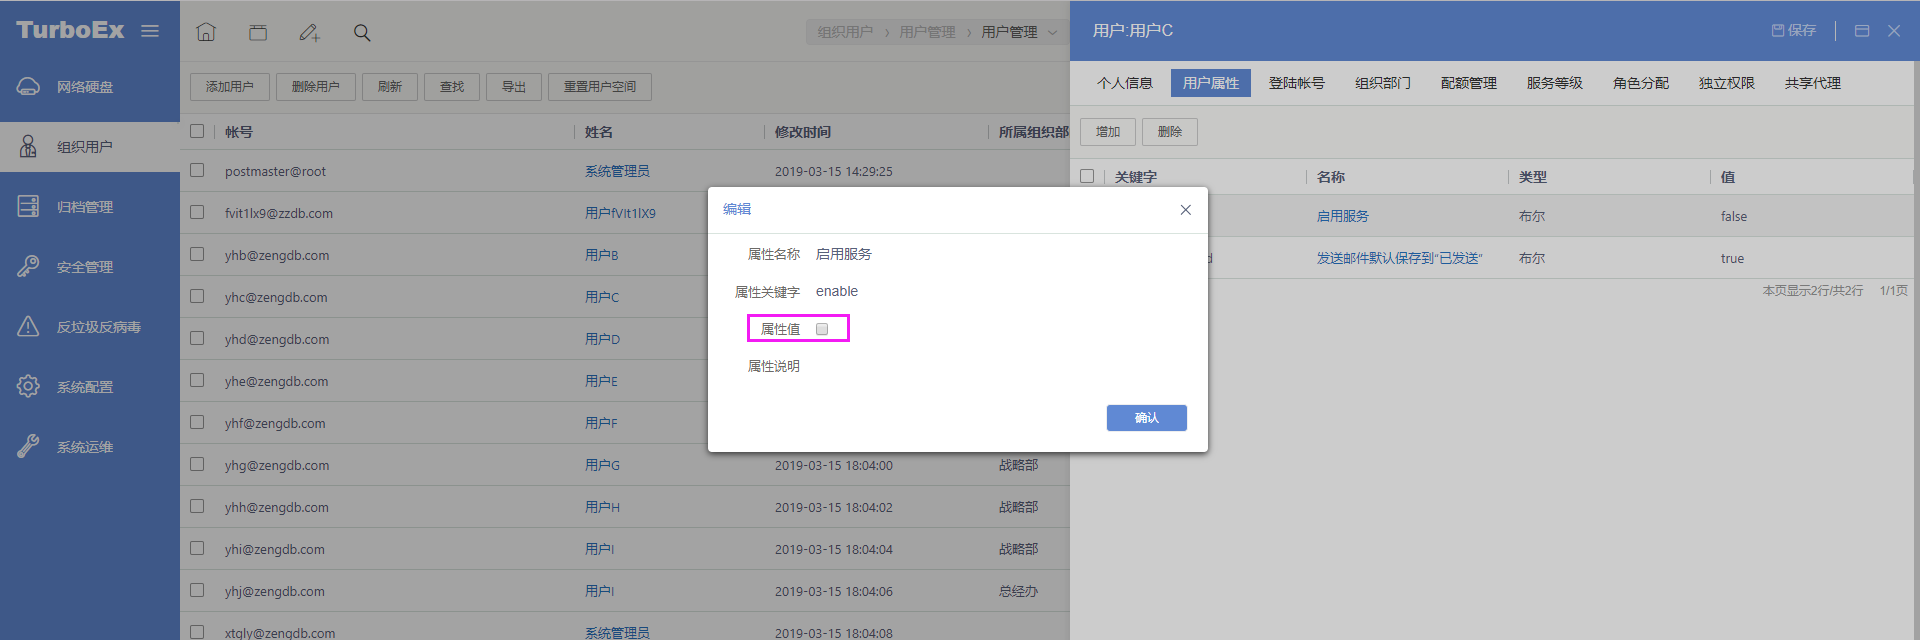Click the window panel icon beside home

click(x=258, y=33)
